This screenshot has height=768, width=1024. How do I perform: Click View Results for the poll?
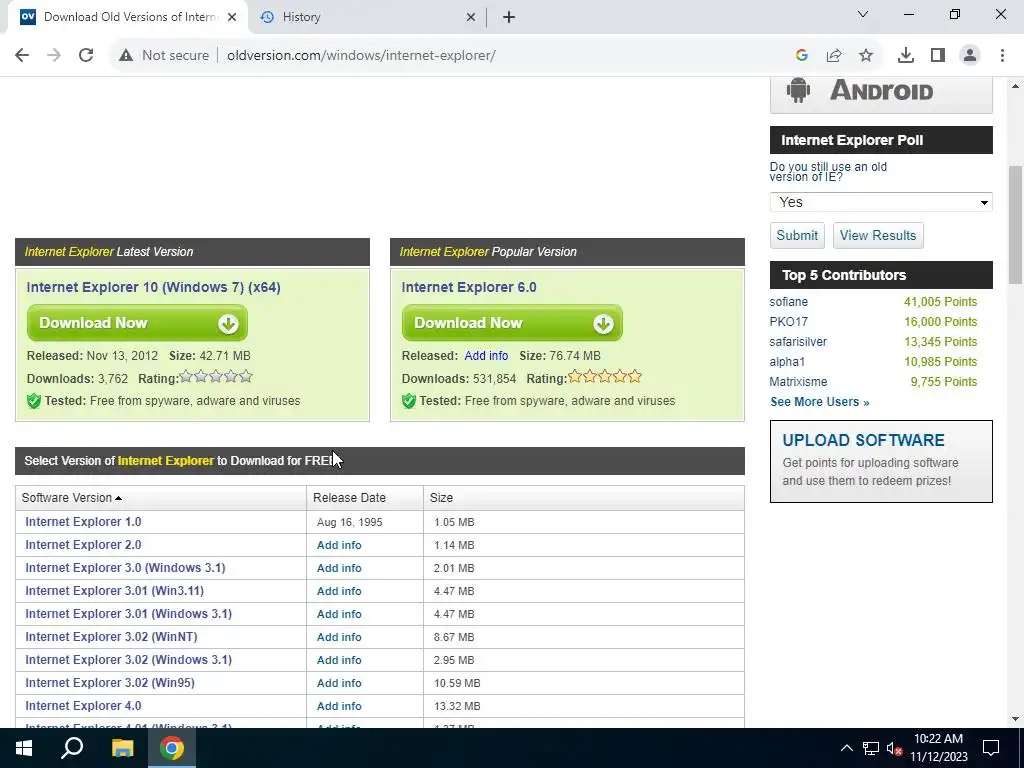point(878,235)
